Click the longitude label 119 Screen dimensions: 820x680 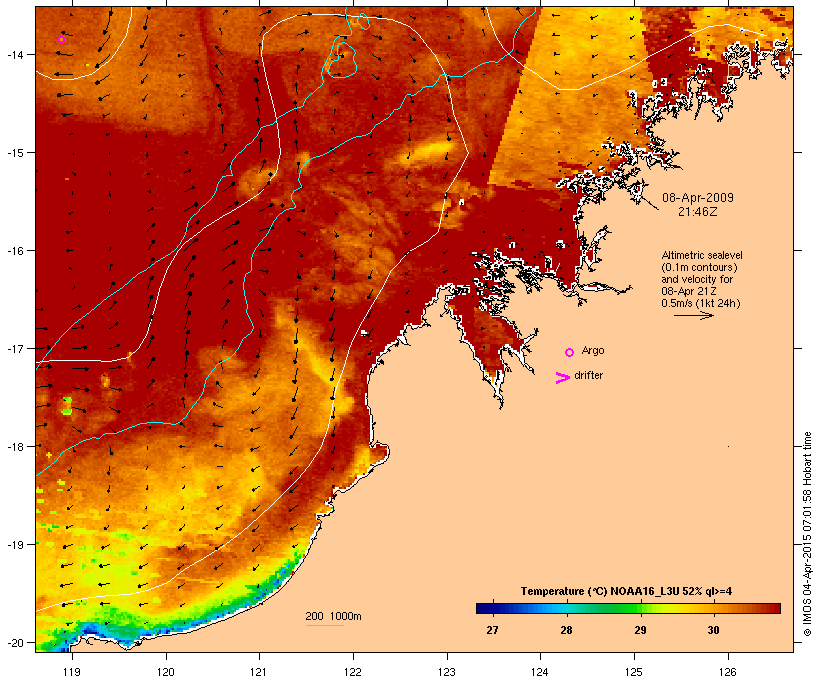point(72,672)
